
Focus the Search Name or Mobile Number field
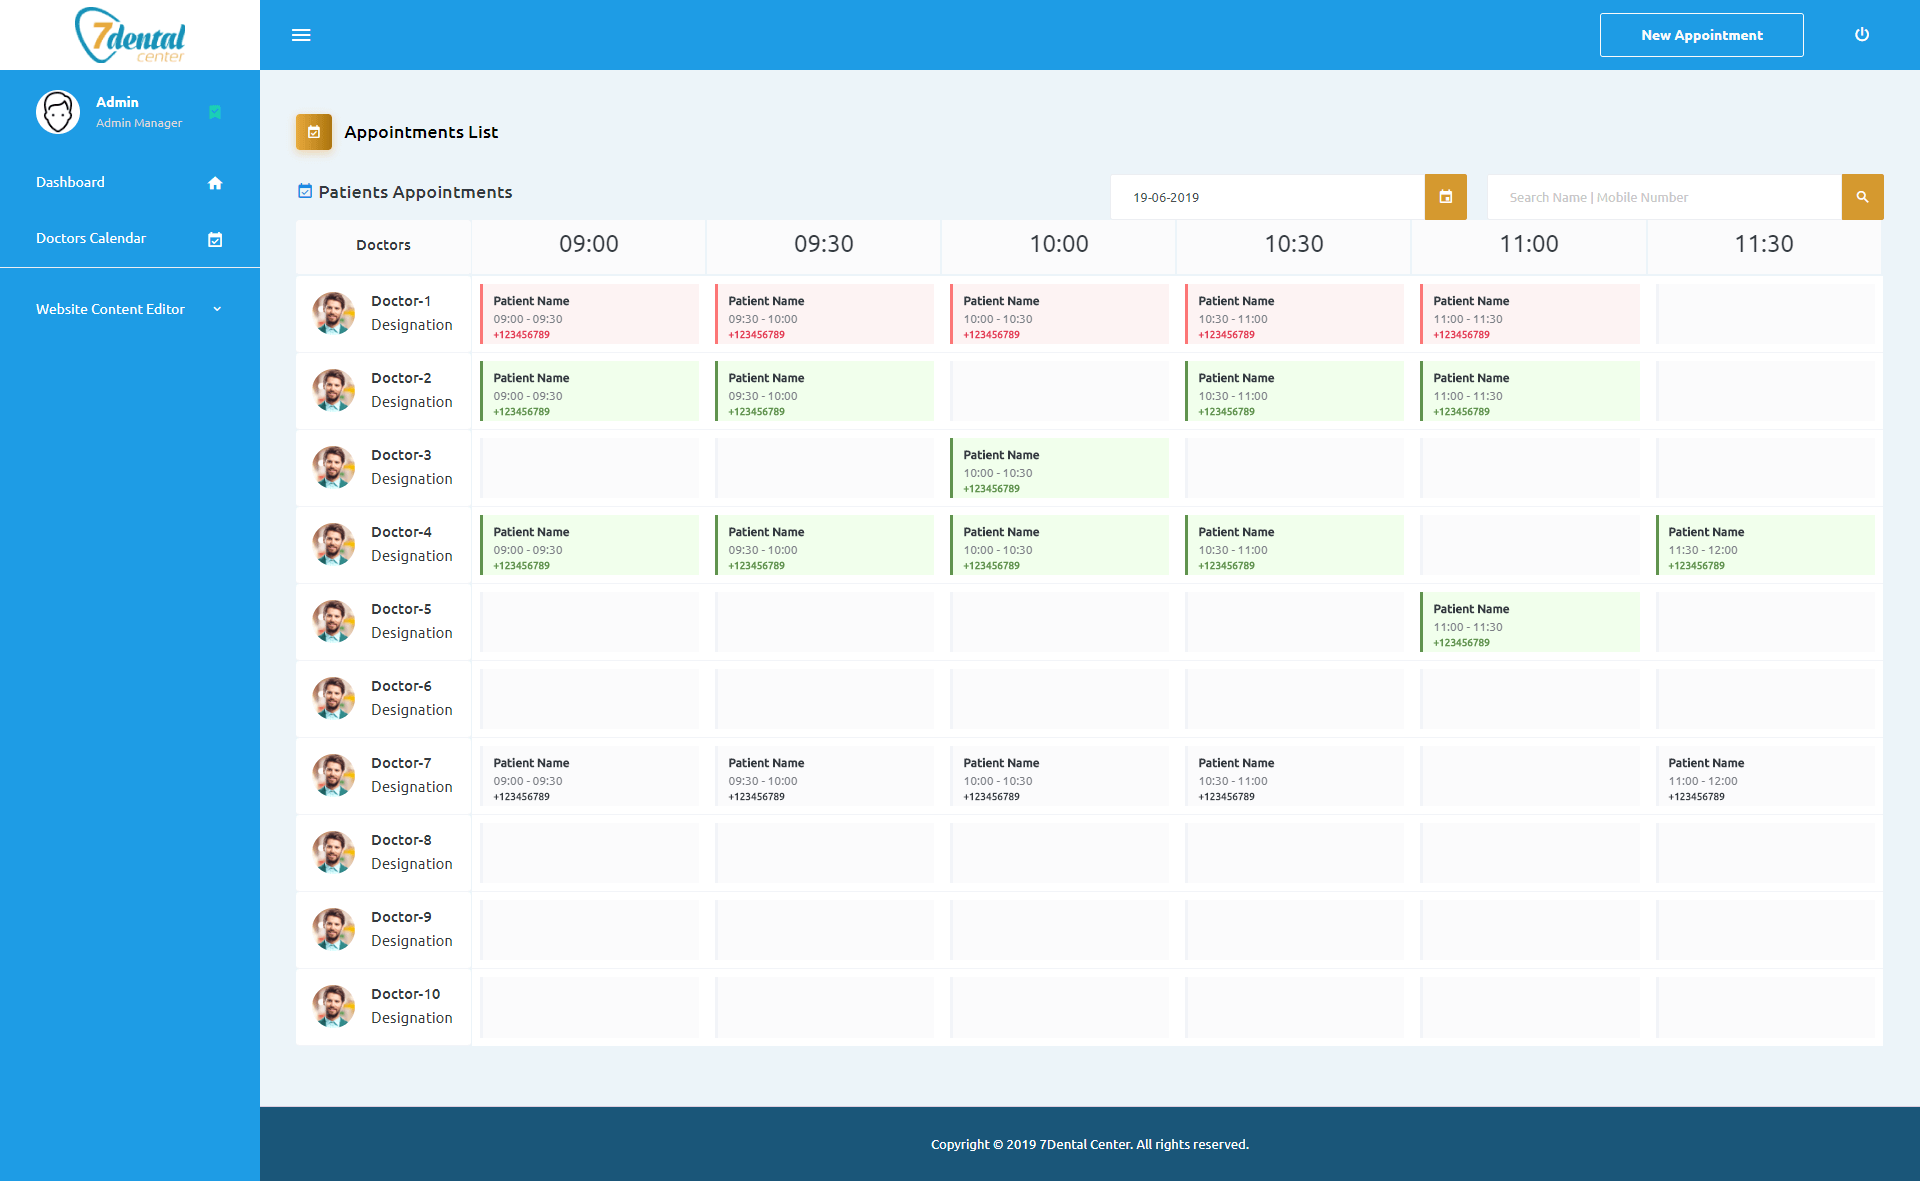click(x=1663, y=197)
